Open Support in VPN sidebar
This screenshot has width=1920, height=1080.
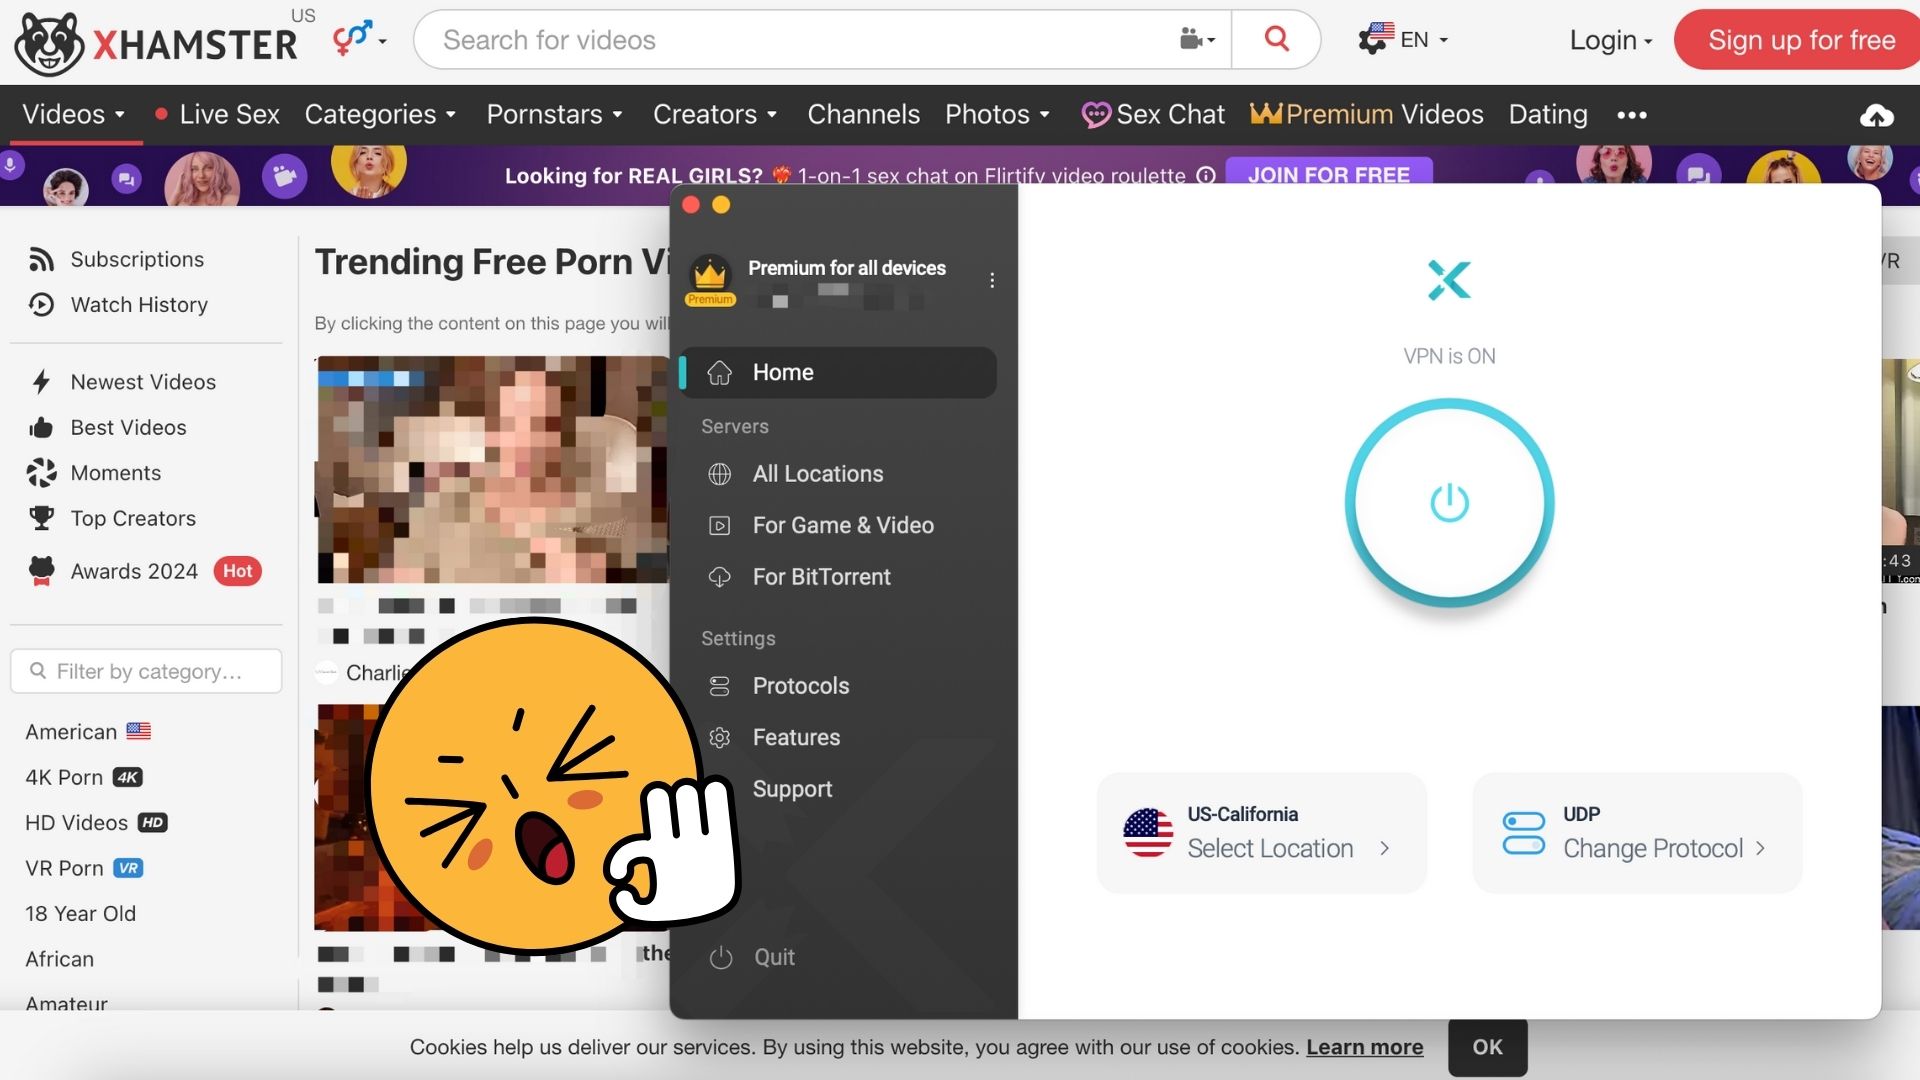coord(792,789)
